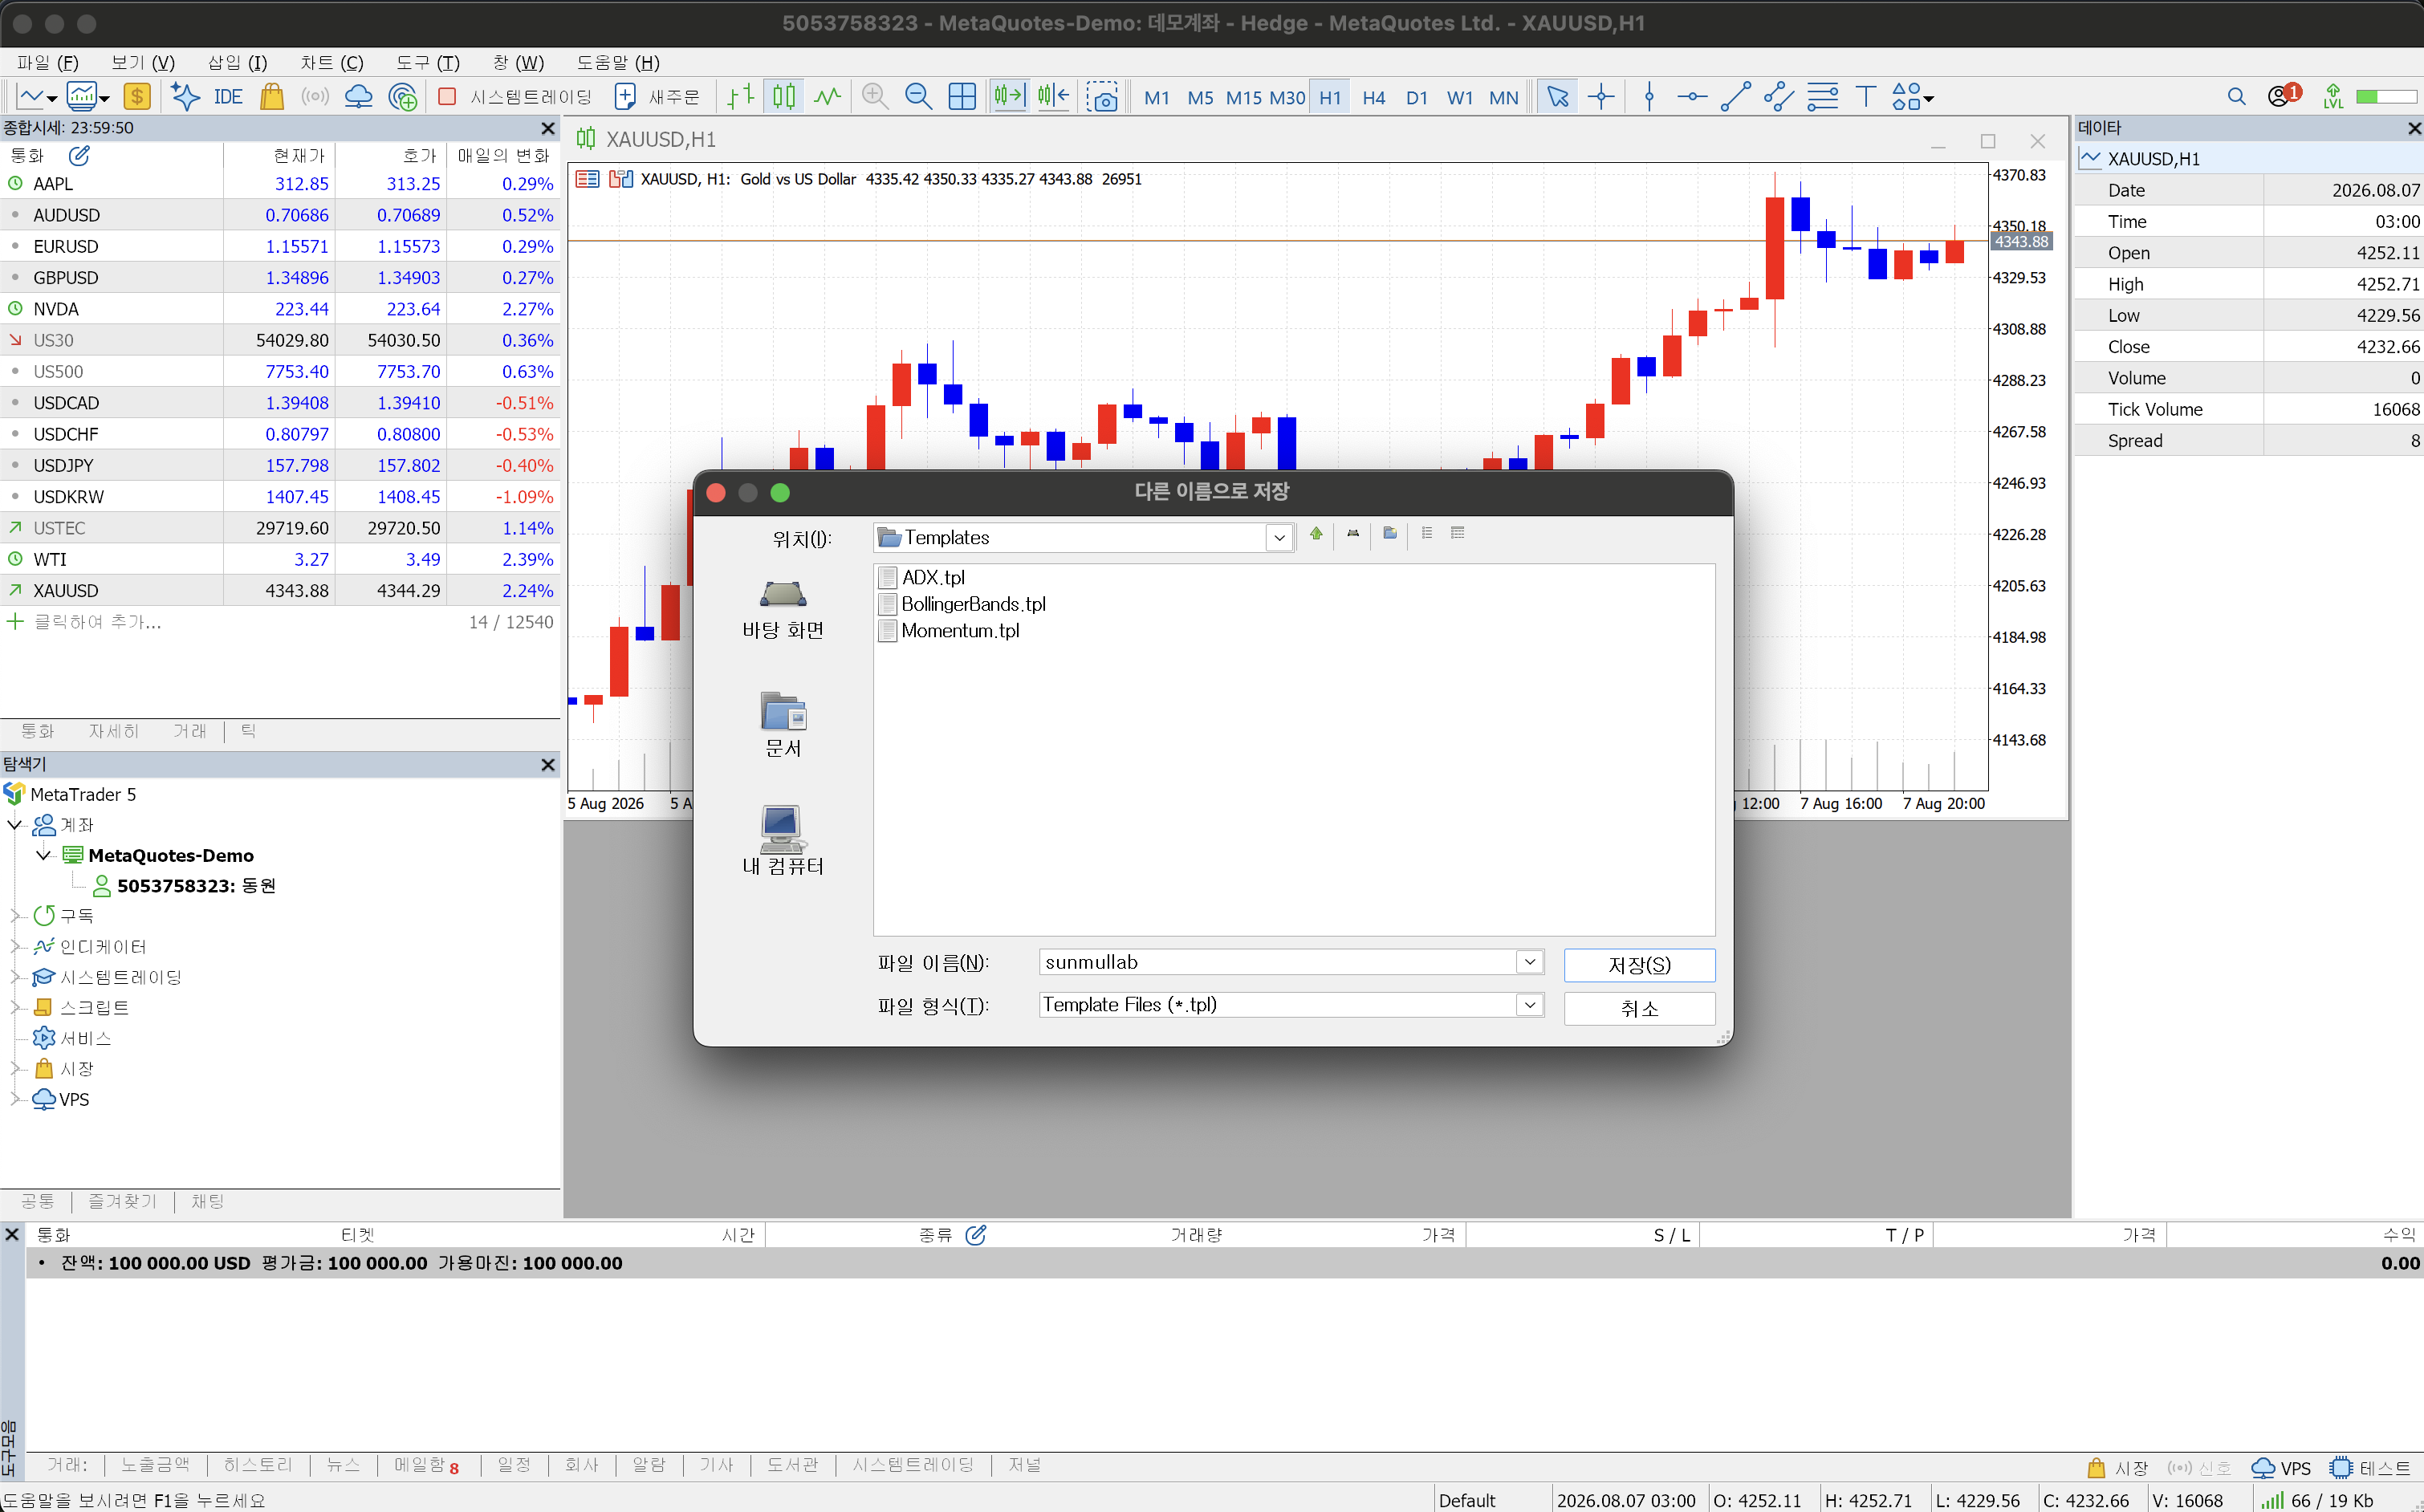Select the equidistant channel tool
2424x1512 pixels.
1778,97
